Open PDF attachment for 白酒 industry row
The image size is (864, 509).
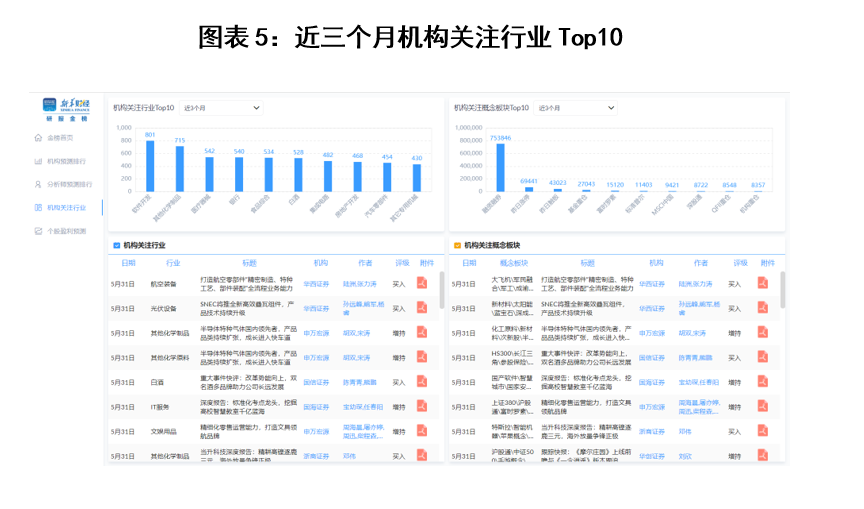tap(423, 382)
